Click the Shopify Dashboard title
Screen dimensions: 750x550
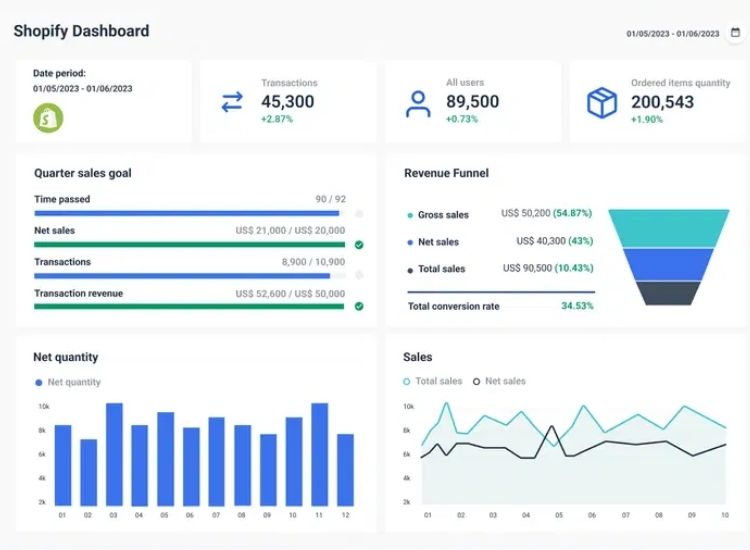tap(81, 31)
